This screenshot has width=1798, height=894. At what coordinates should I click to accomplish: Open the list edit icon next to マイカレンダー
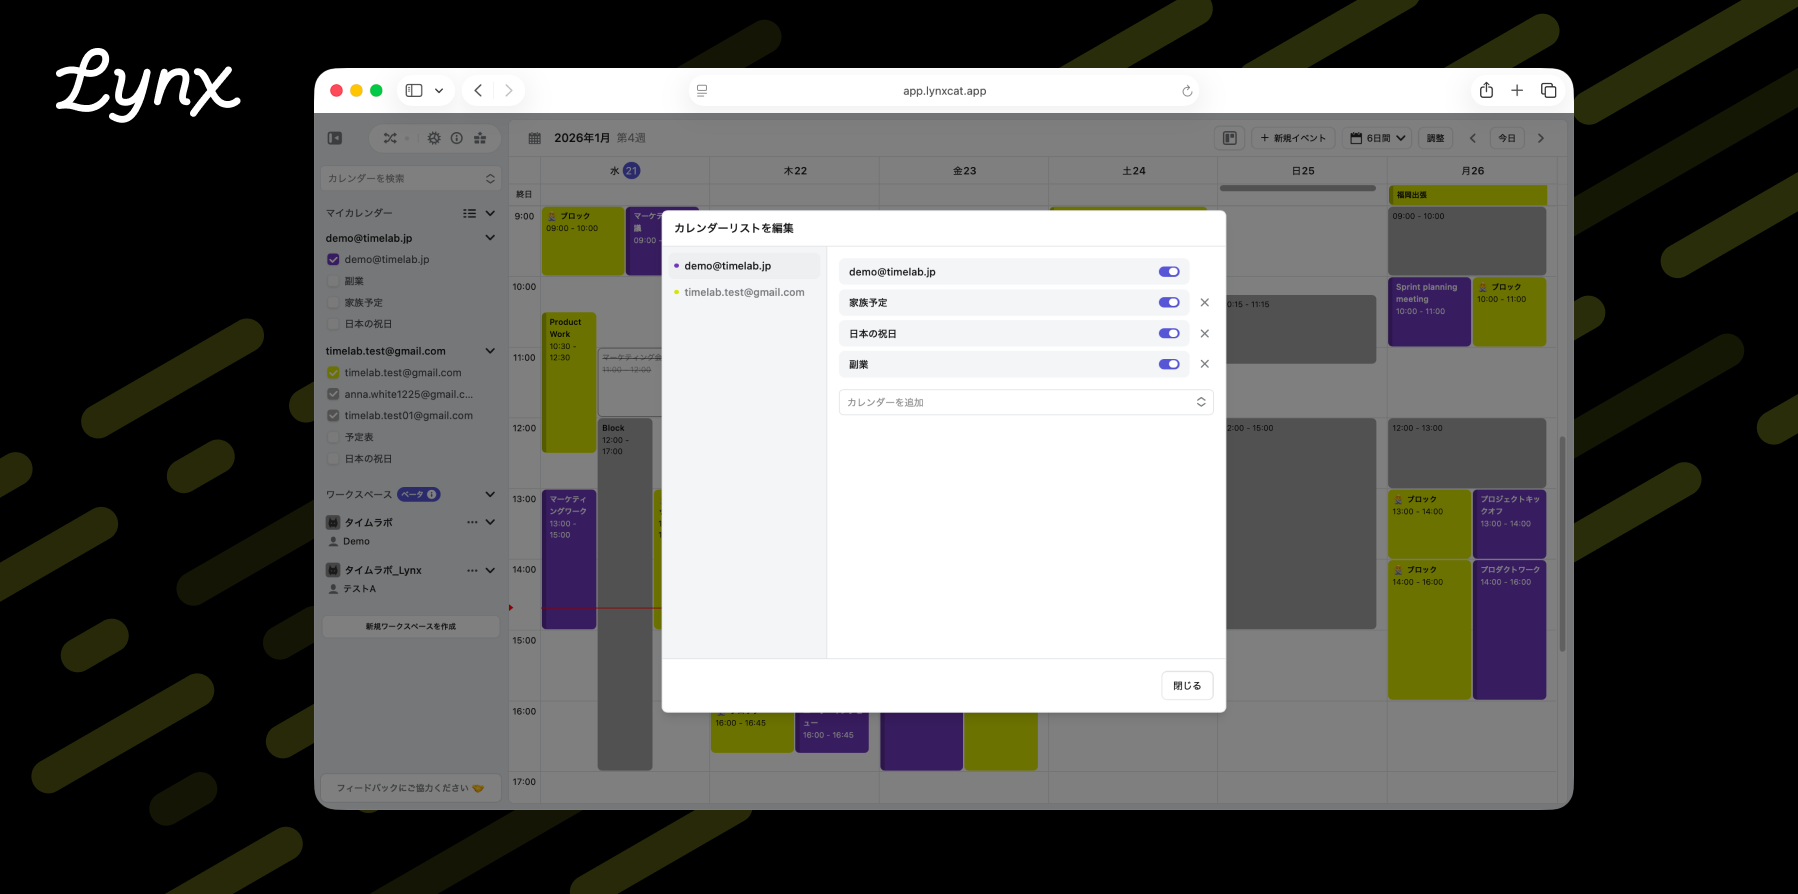click(469, 213)
